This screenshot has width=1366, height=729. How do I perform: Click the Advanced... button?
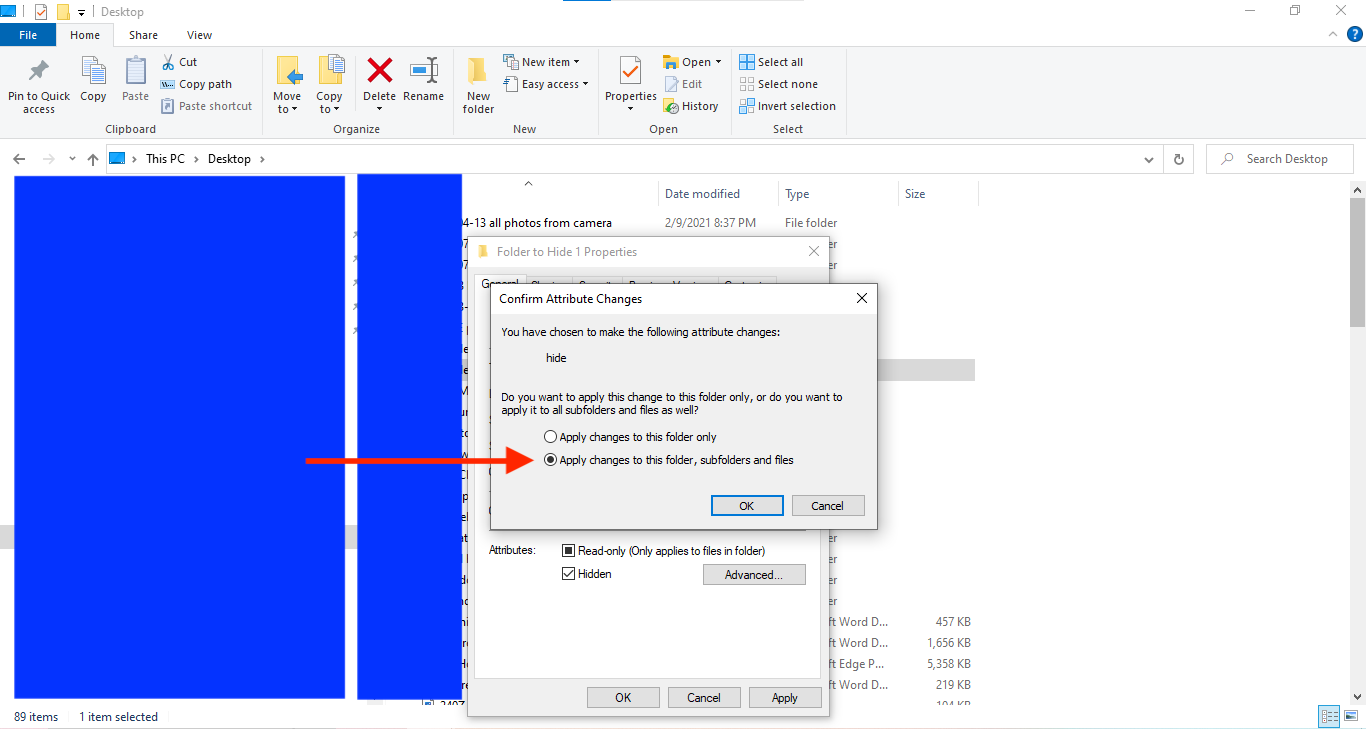(x=754, y=575)
